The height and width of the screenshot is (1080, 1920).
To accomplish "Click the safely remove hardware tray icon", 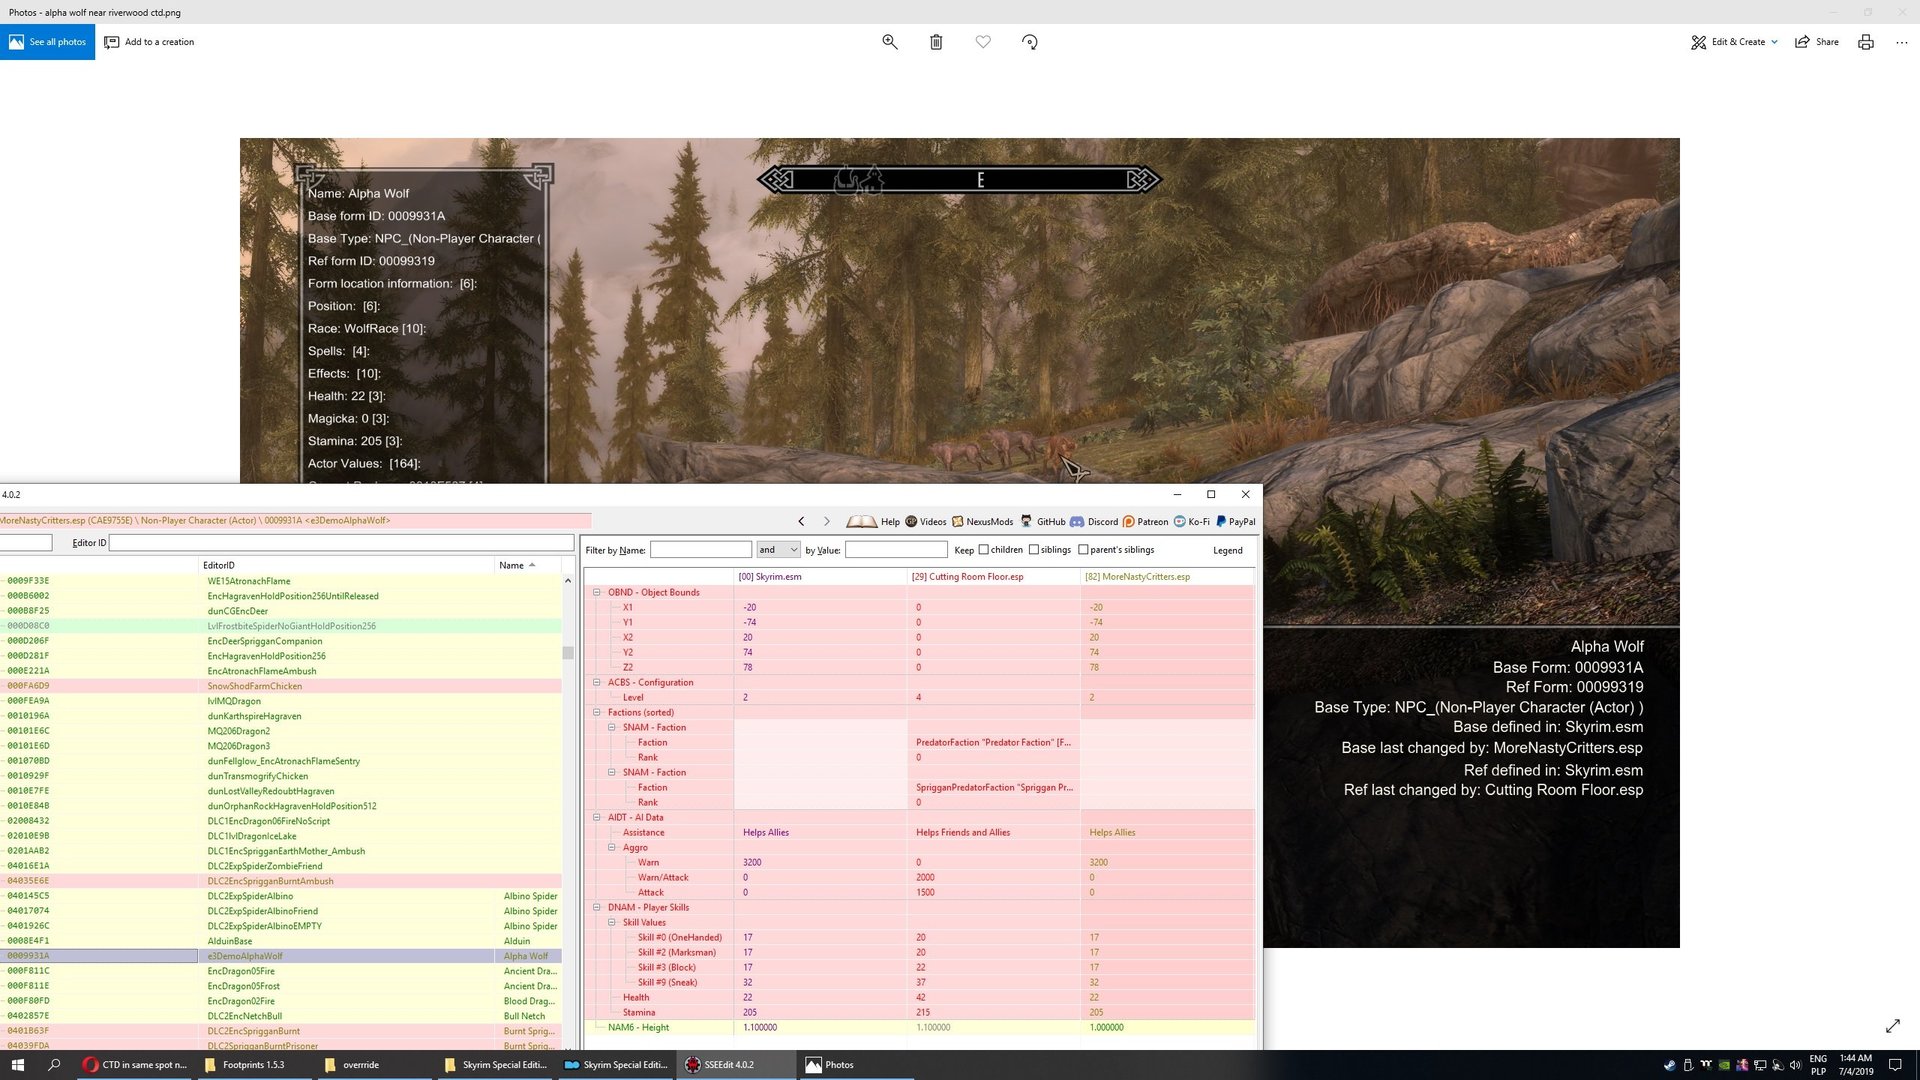I will coord(1688,1065).
